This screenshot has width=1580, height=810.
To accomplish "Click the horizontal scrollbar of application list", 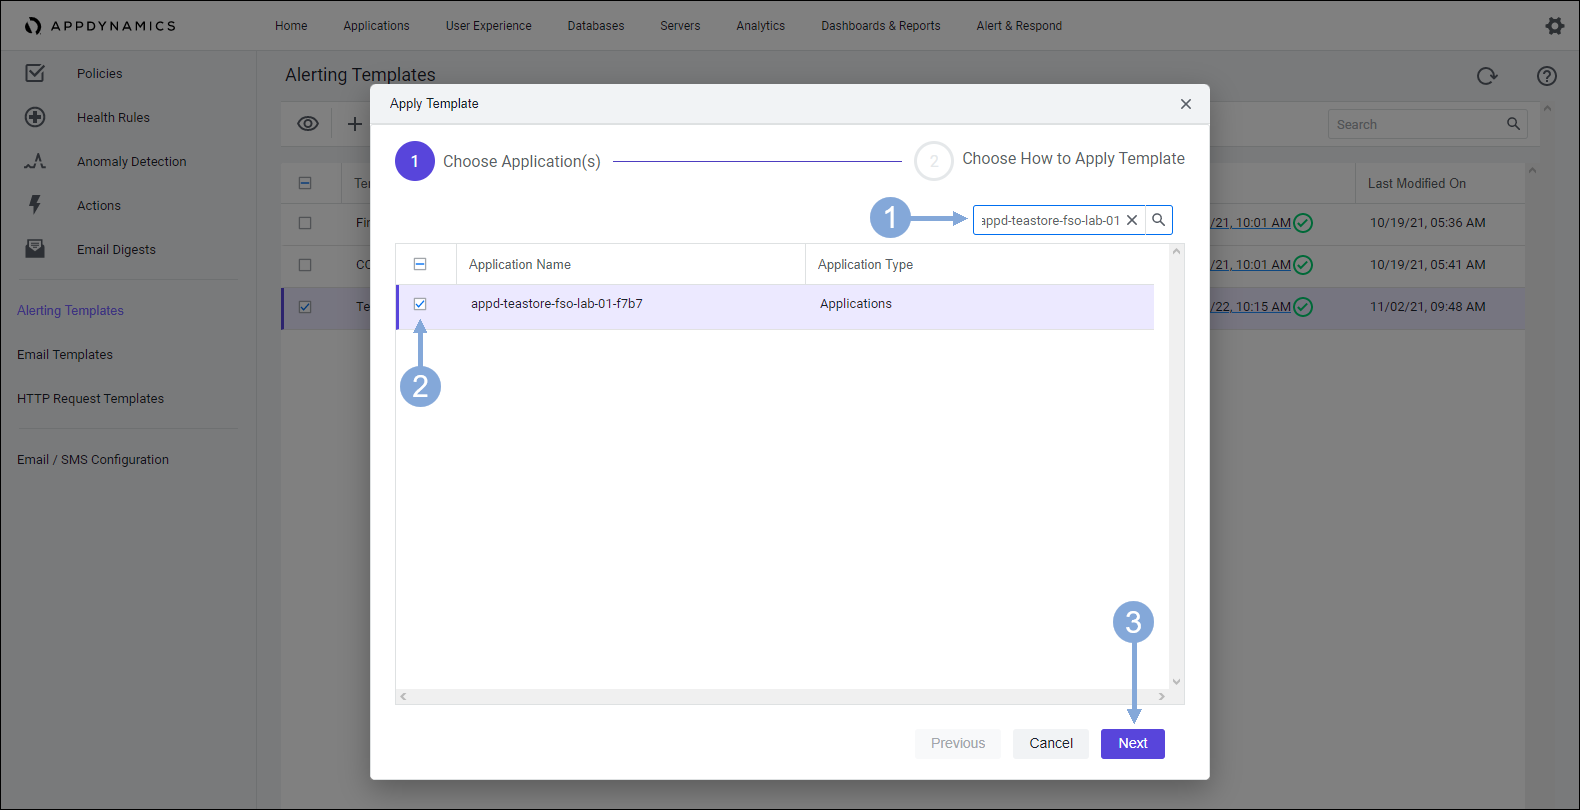I will pos(782,696).
